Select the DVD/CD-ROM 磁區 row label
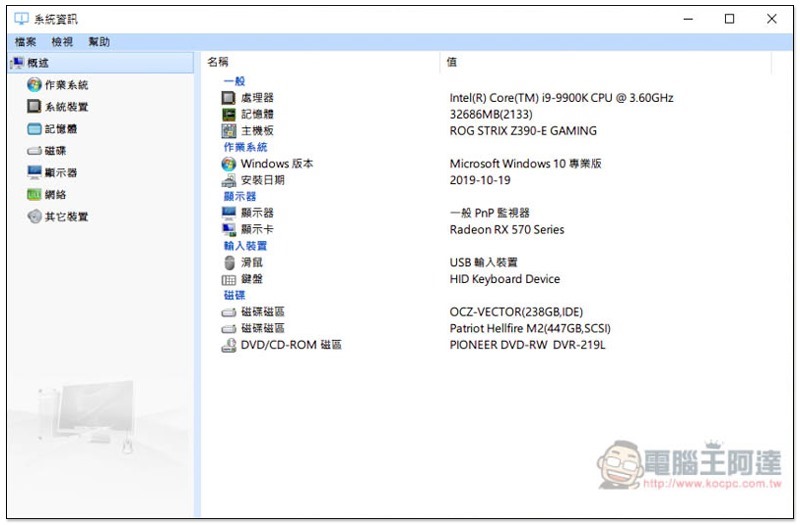Image resolution: width=800 pixels, height=525 pixels. (x=291, y=345)
